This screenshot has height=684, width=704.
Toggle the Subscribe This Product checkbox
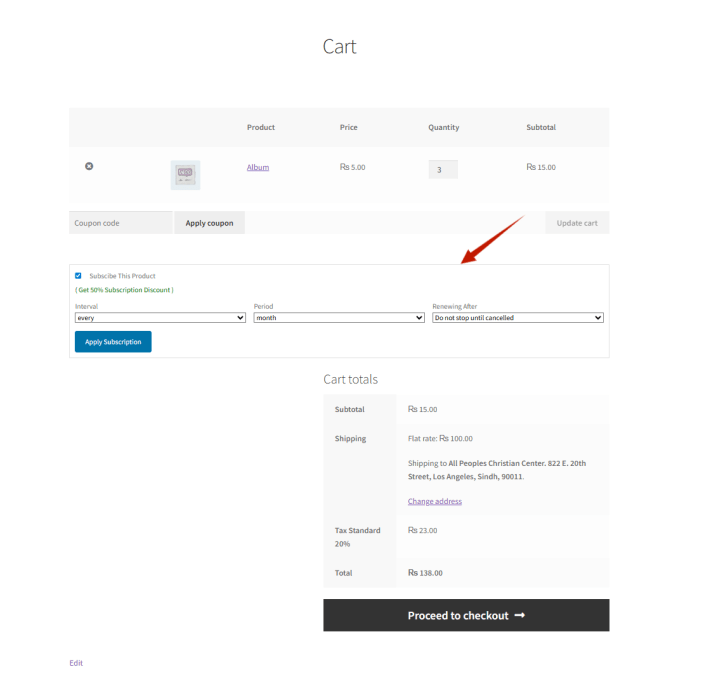tap(78, 276)
